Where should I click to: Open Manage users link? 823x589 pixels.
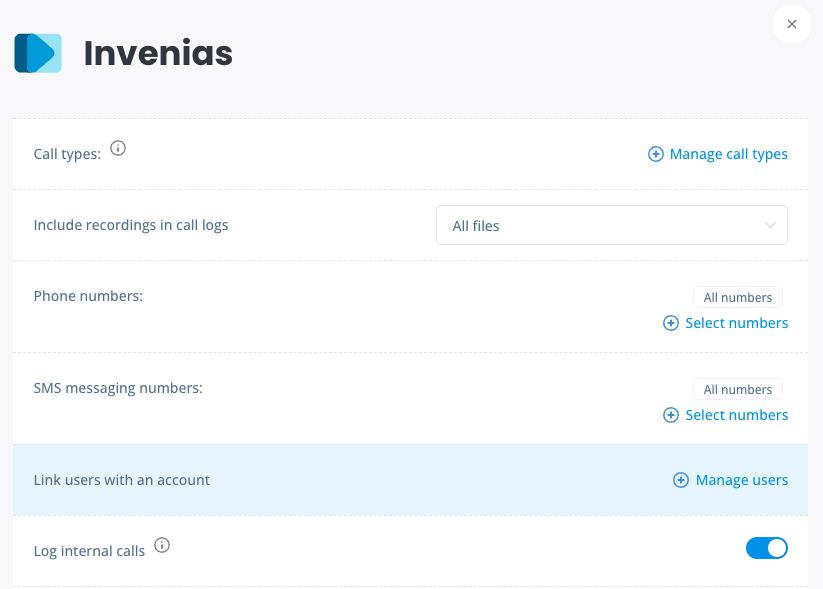730,480
